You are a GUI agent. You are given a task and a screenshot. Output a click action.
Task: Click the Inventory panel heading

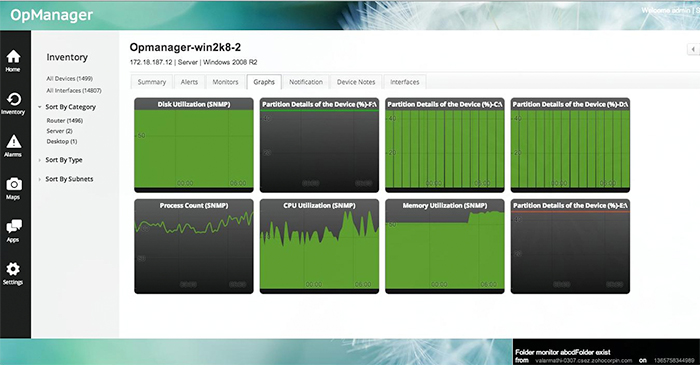pos(67,57)
